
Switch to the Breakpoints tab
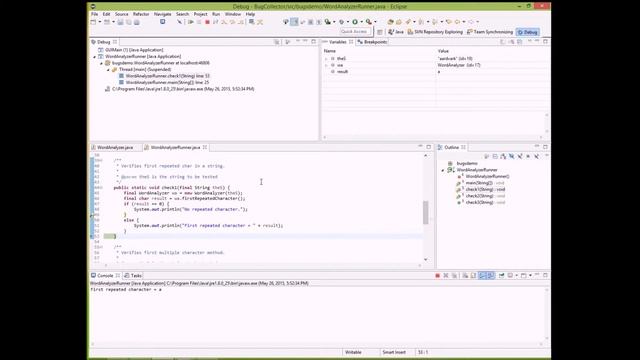point(373,42)
